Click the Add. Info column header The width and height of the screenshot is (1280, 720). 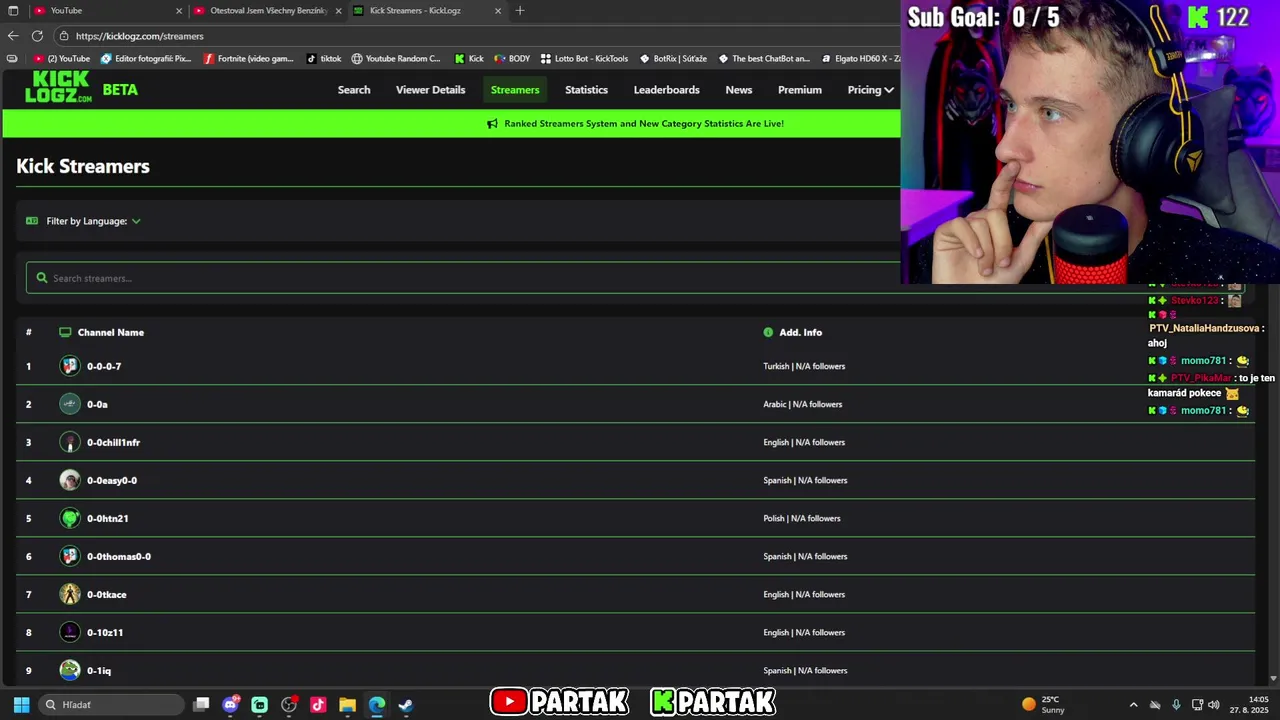[800, 332]
